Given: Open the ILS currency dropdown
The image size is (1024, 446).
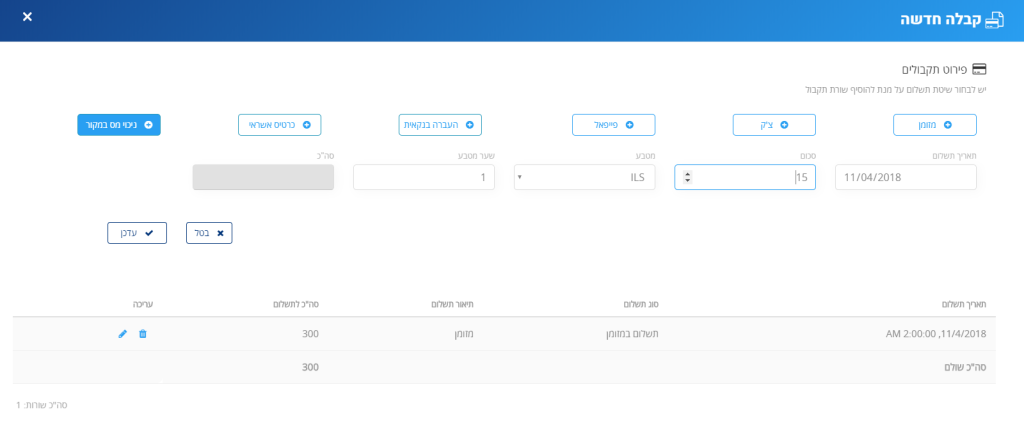Looking at the screenshot, I should [584, 177].
